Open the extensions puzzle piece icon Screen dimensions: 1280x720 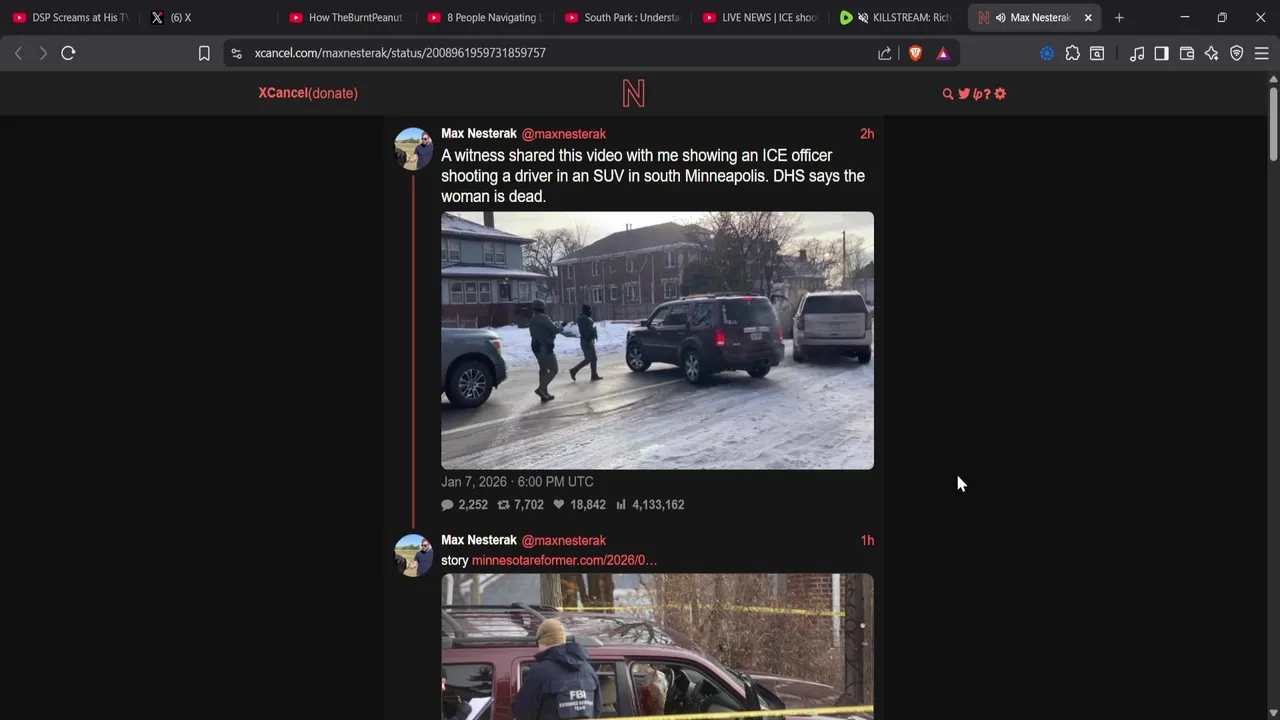1073,53
